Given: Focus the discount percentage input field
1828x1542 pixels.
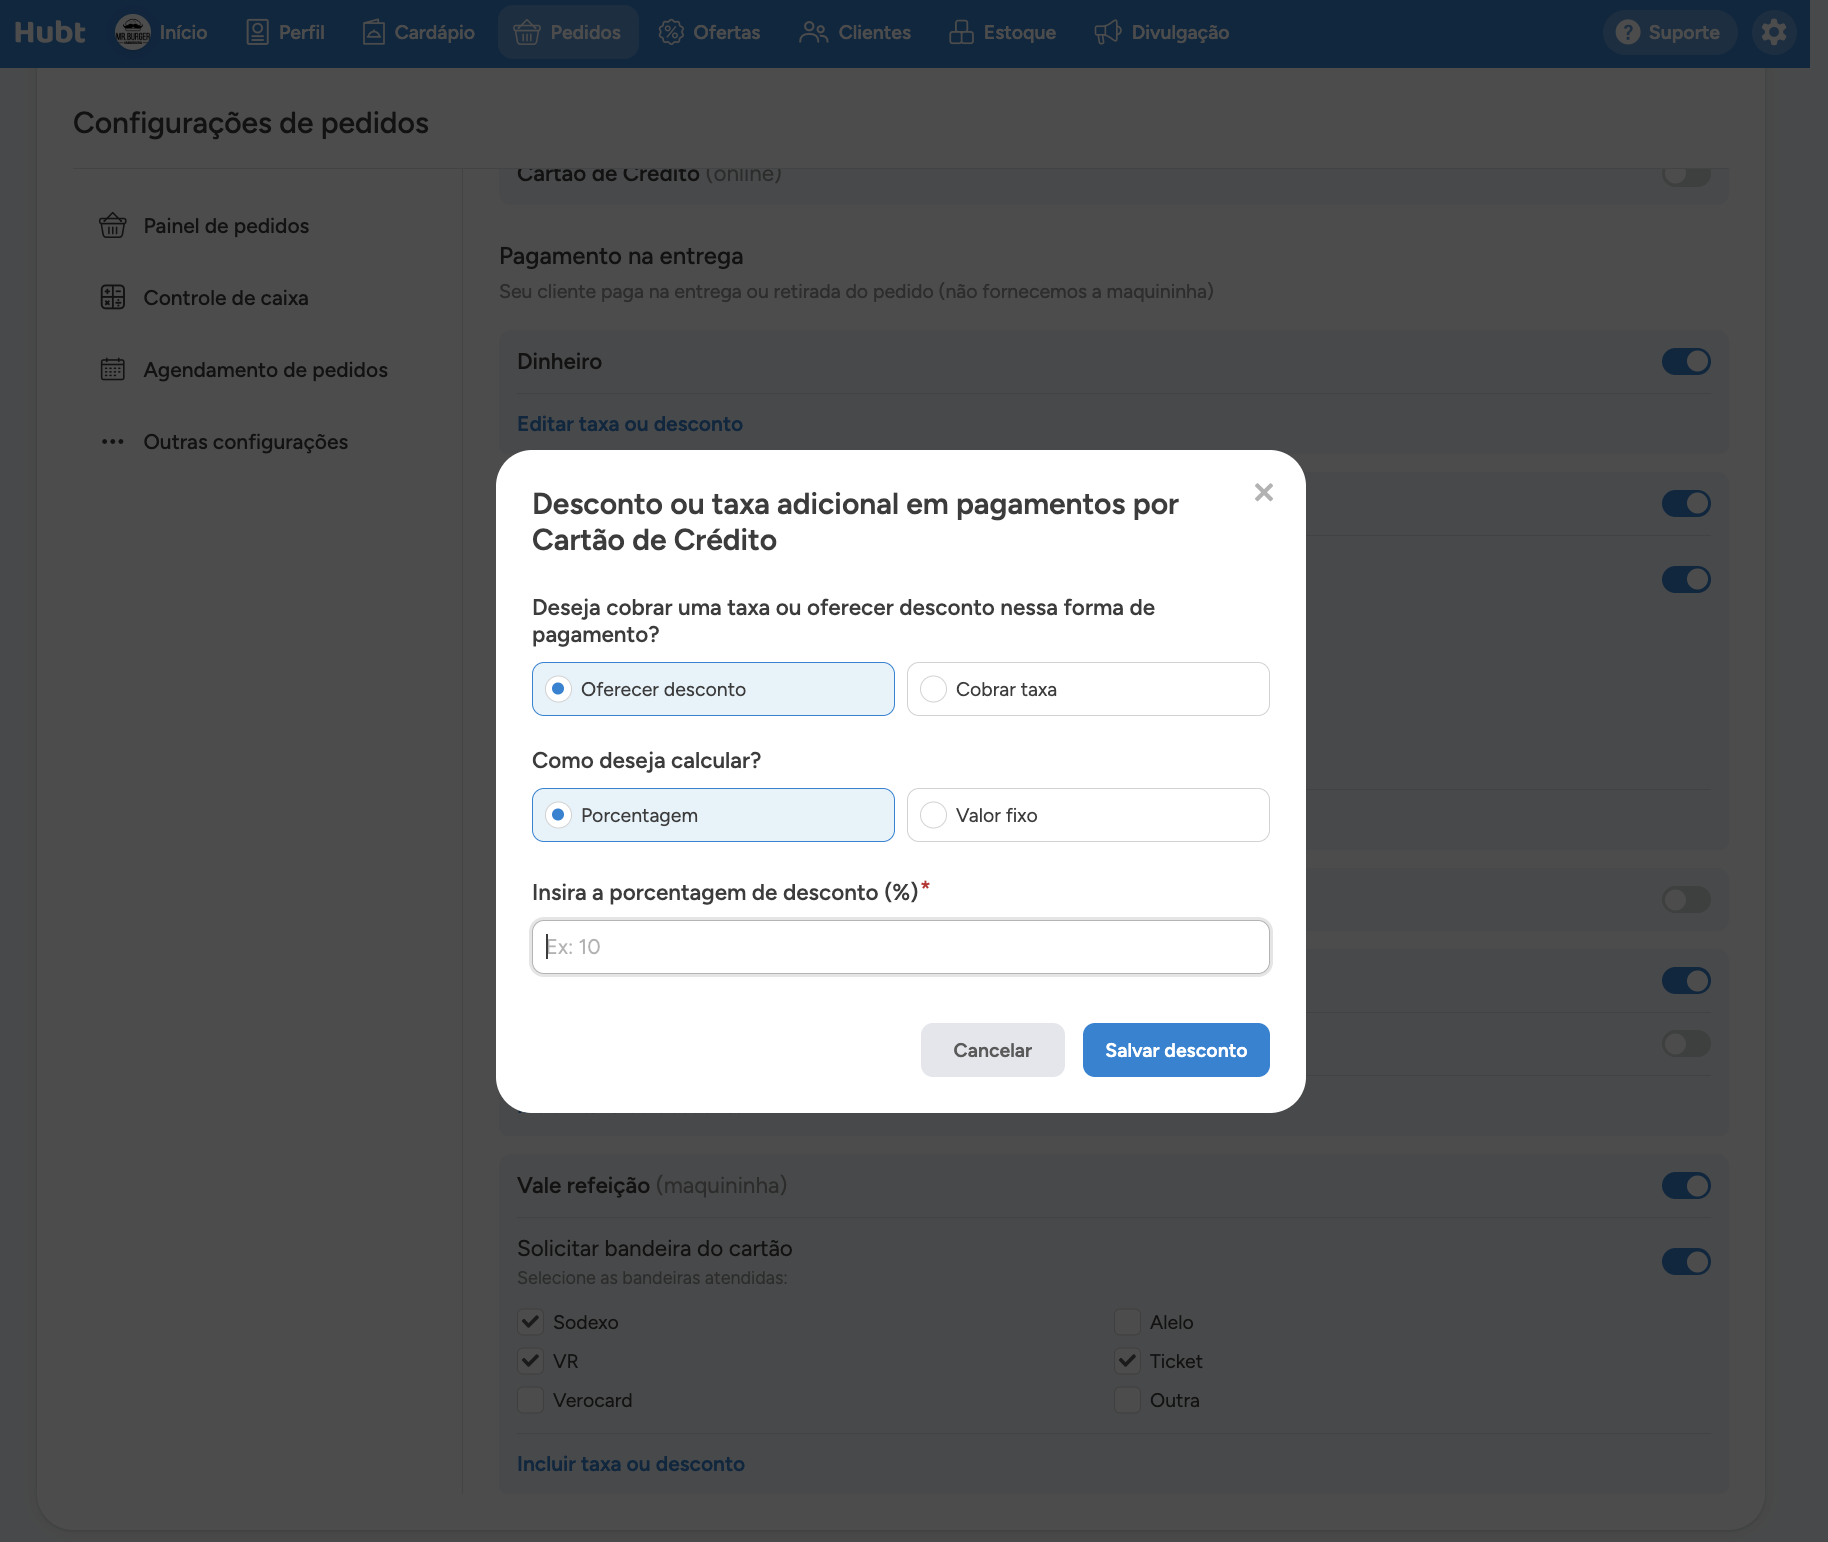Looking at the screenshot, I should [901, 947].
